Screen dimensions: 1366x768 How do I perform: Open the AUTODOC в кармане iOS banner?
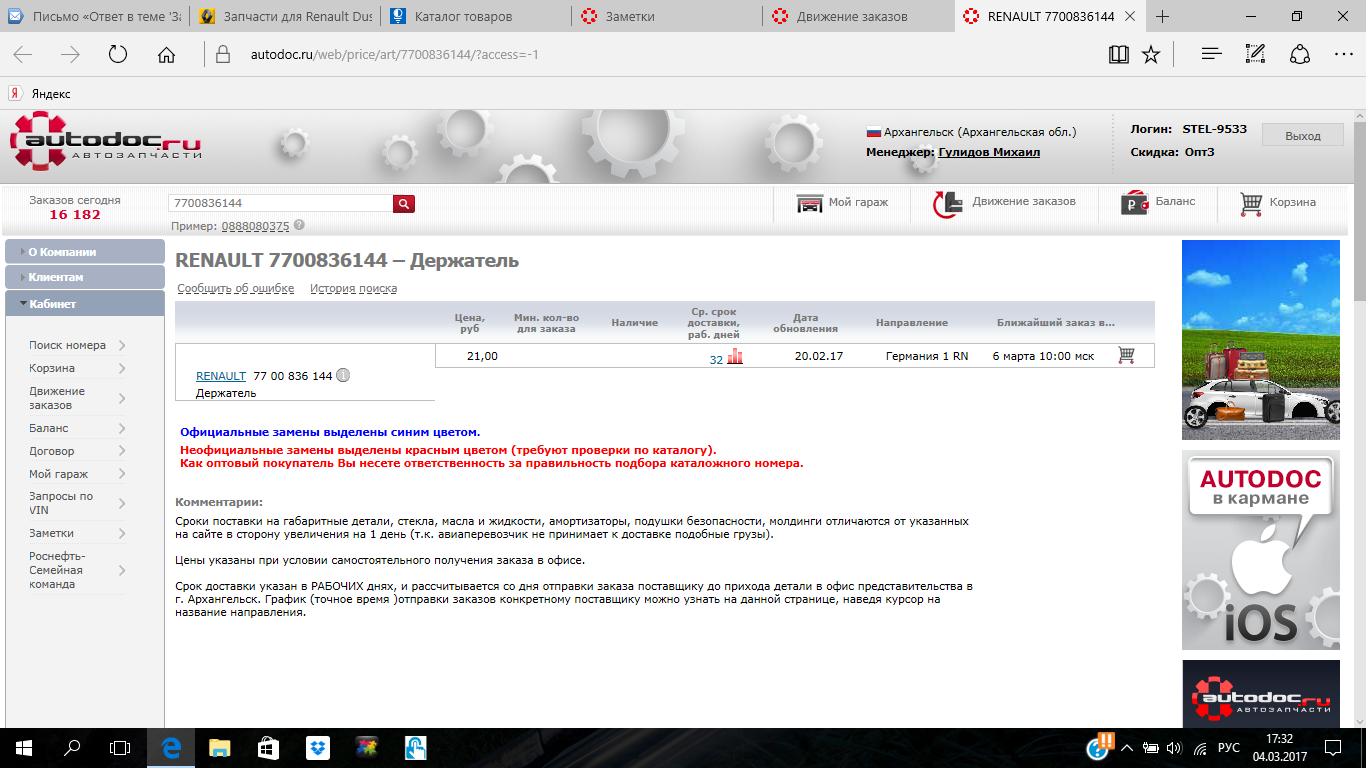pyautogui.click(x=1261, y=550)
